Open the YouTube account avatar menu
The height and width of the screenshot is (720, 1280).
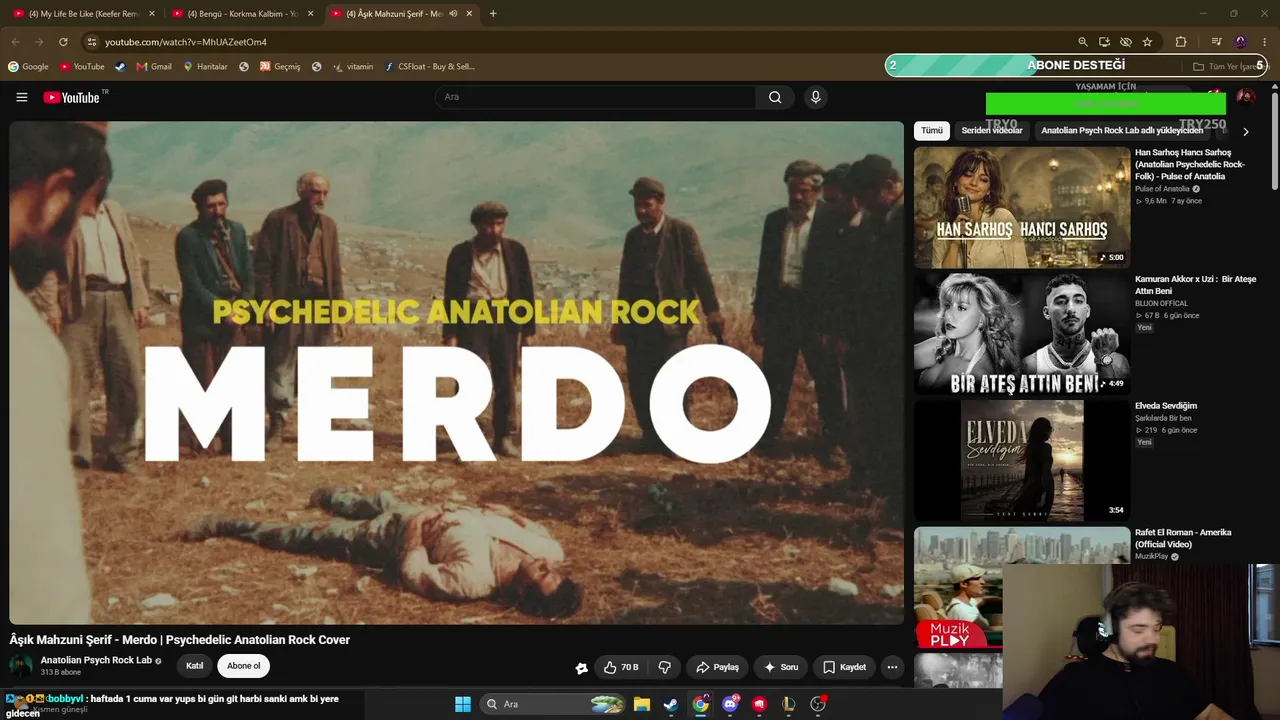(x=1245, y=97)
